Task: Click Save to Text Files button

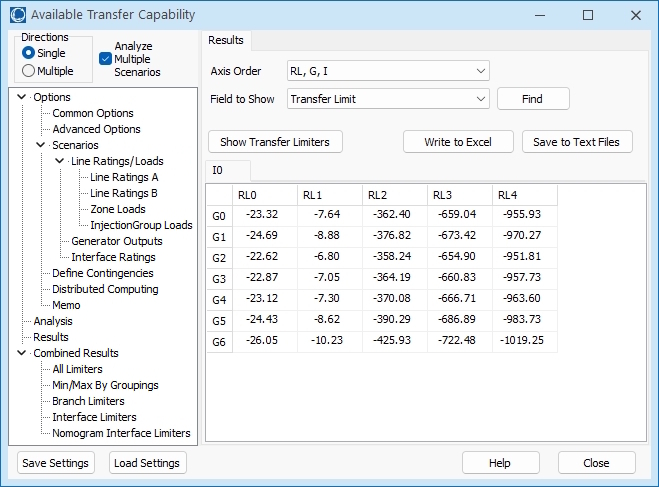Action: [576, 142]
